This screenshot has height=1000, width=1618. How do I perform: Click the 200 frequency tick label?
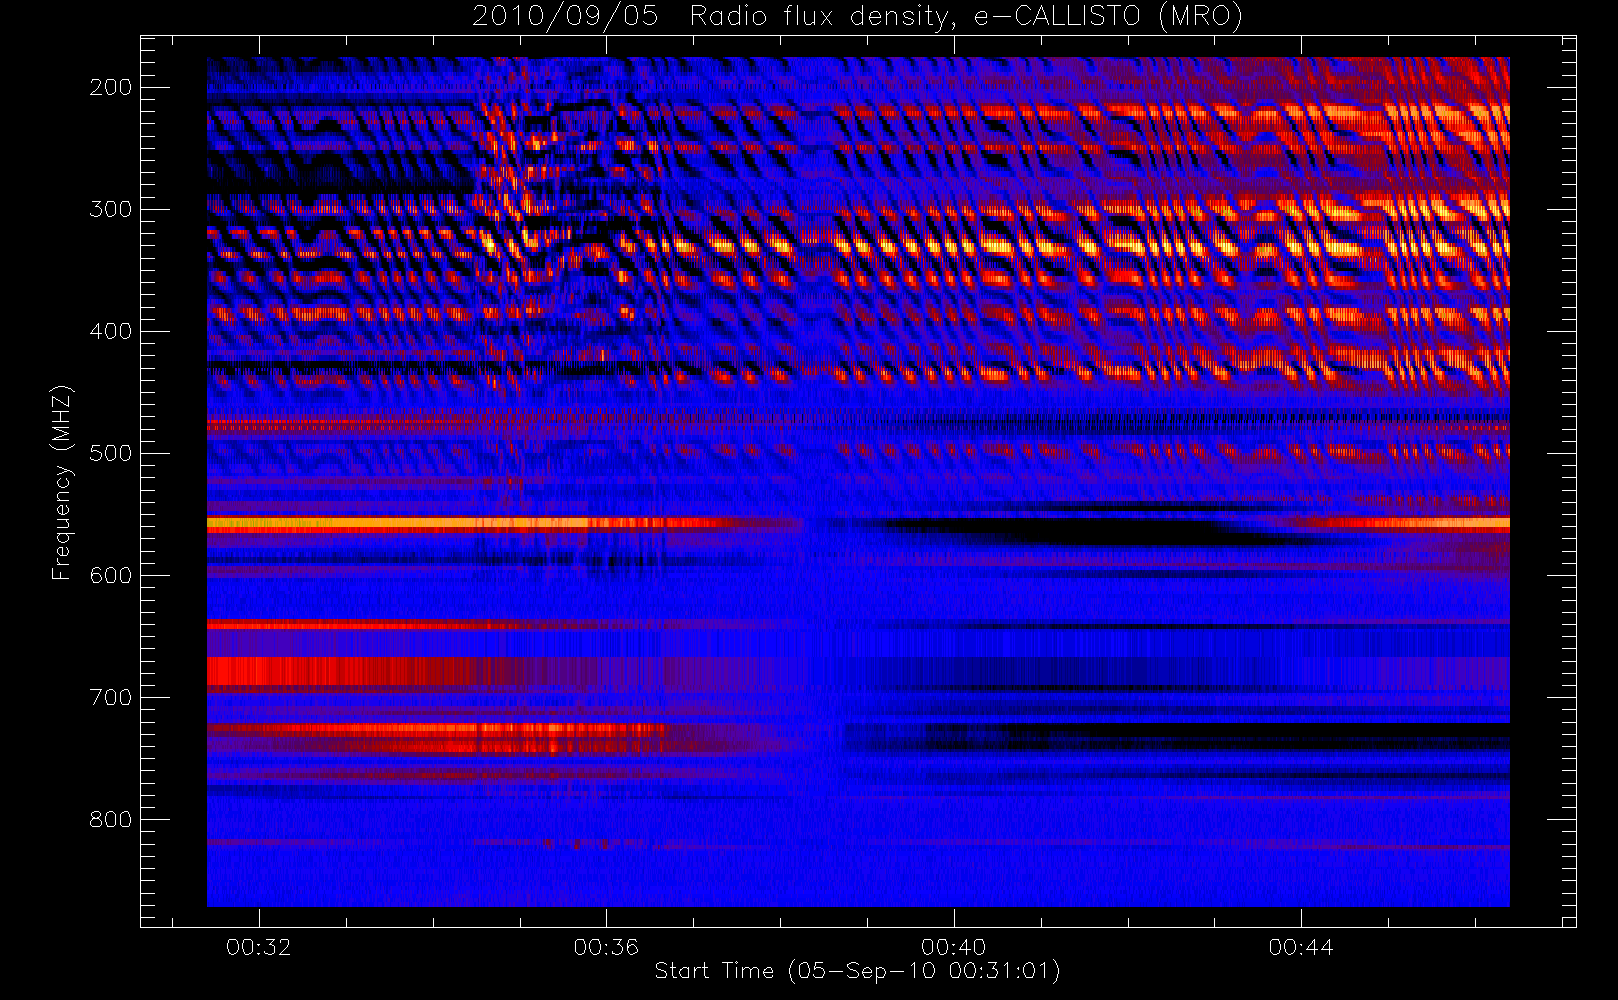point(111,87)
